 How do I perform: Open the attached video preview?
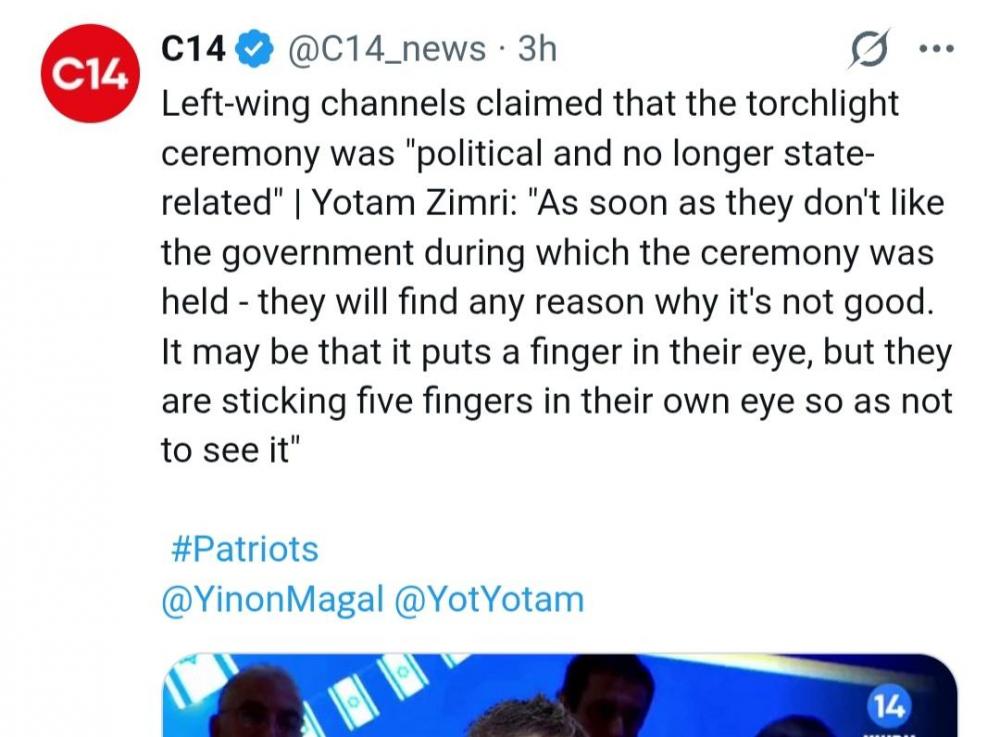pos(560,700)
